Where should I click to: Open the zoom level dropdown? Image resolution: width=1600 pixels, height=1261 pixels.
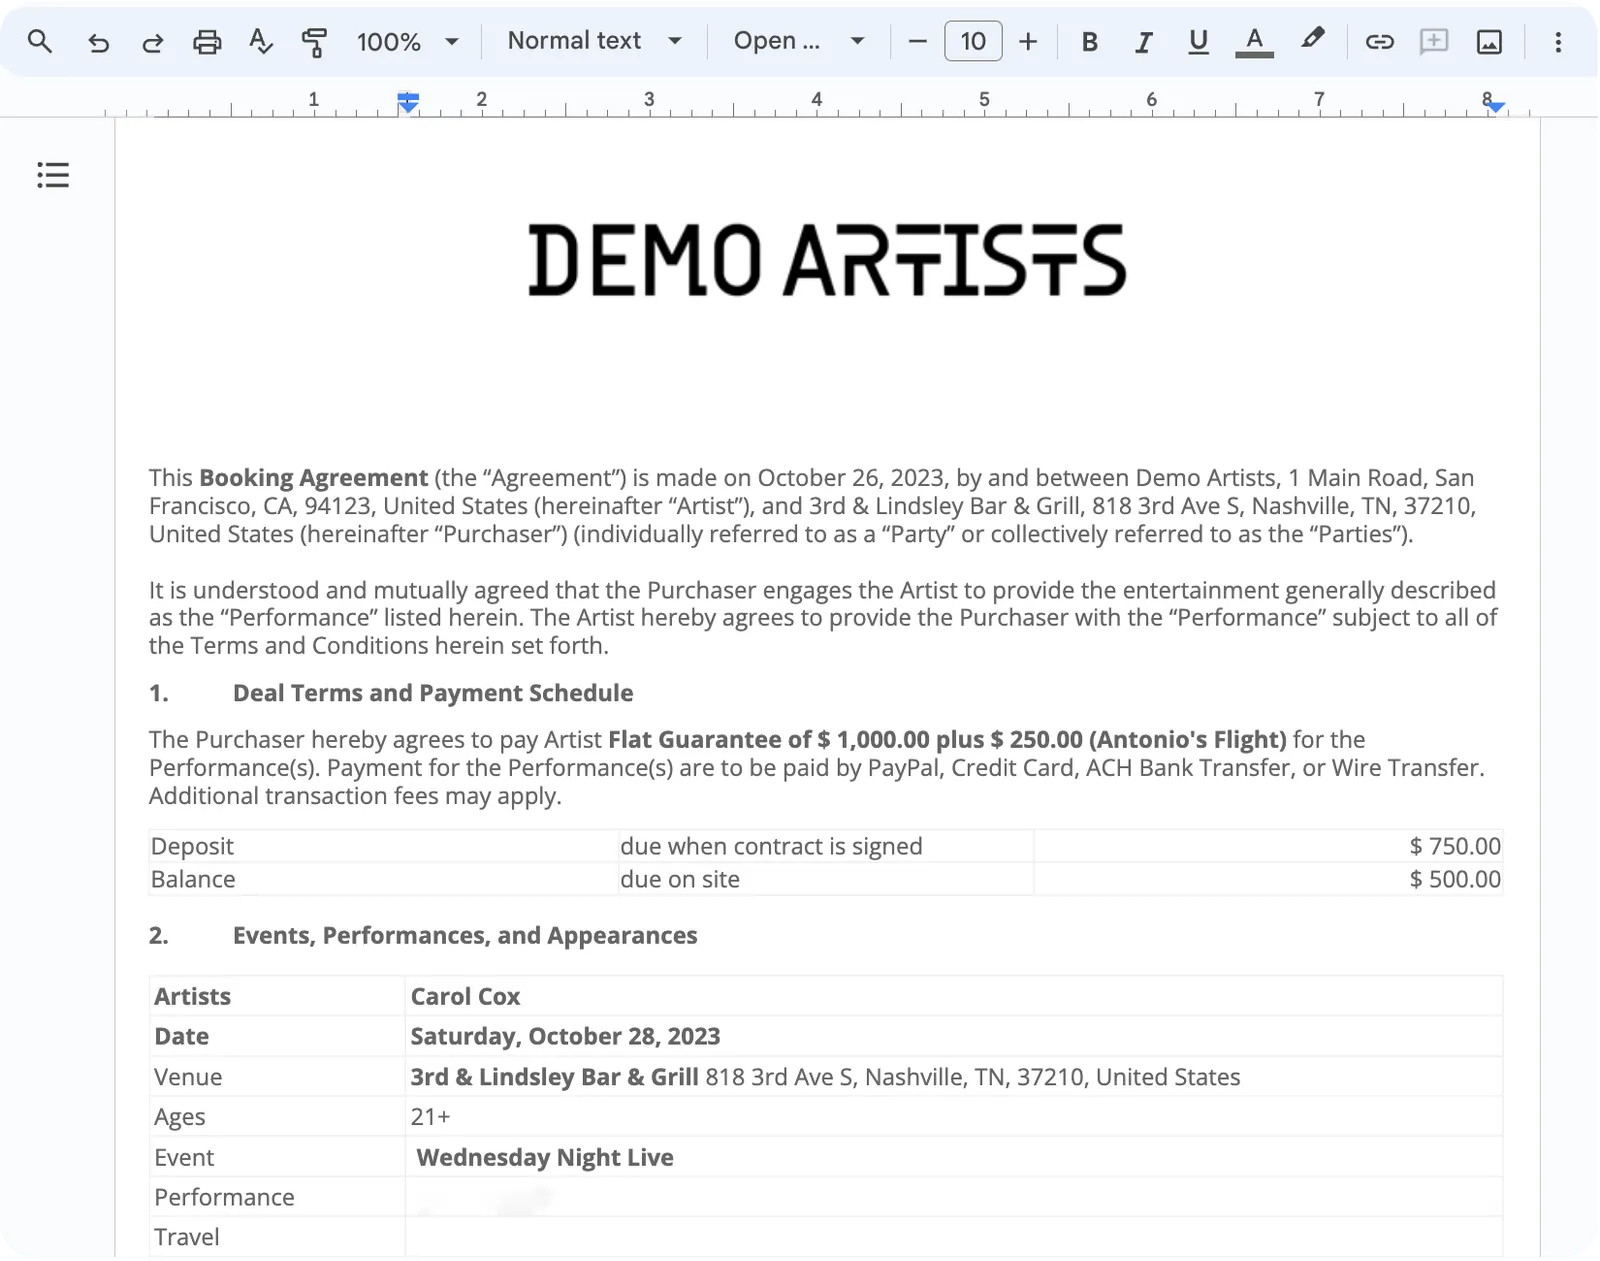[408, 42]
